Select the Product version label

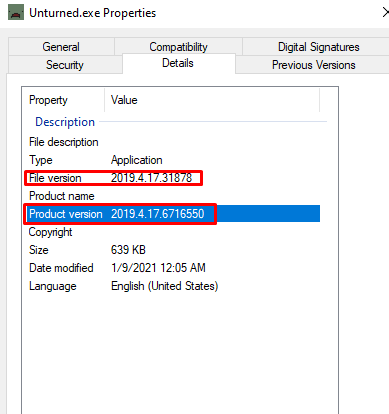(x=66, y=214)
